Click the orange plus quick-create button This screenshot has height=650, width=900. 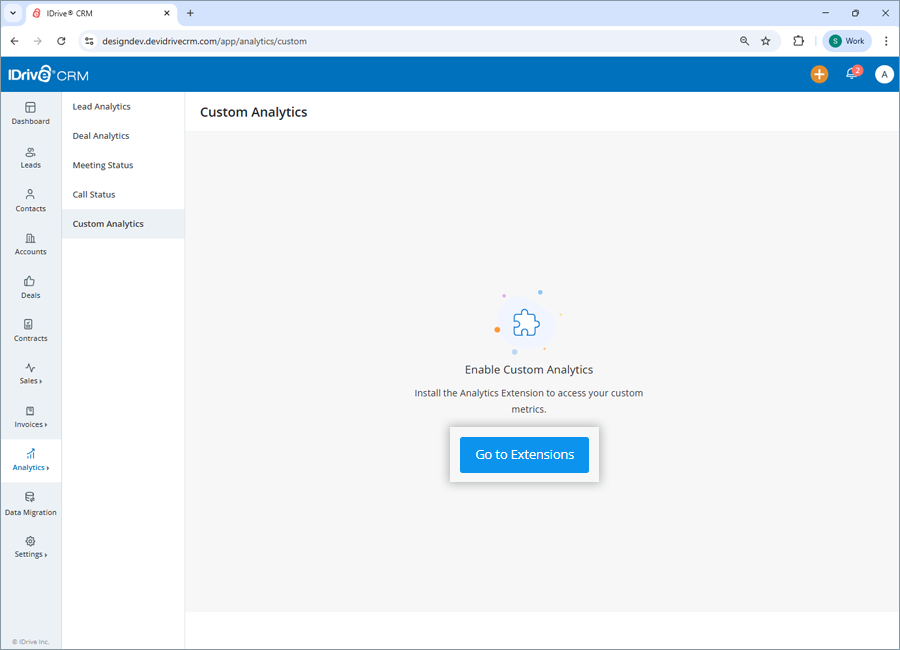819,74
